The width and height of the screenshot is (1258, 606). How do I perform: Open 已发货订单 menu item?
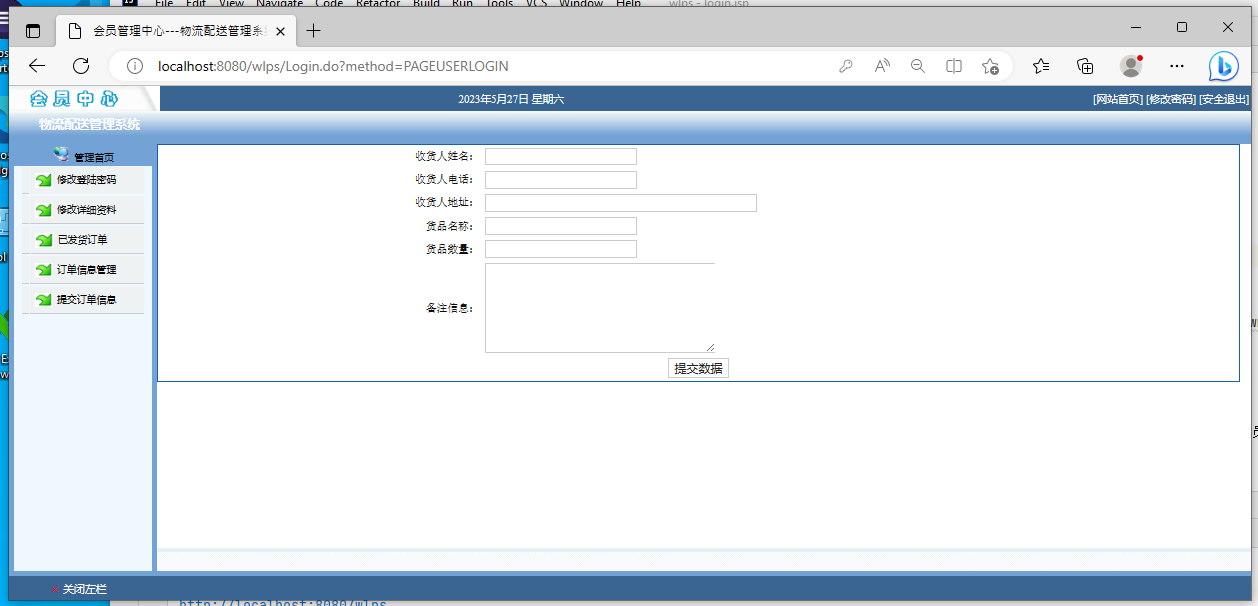(82, 240)
